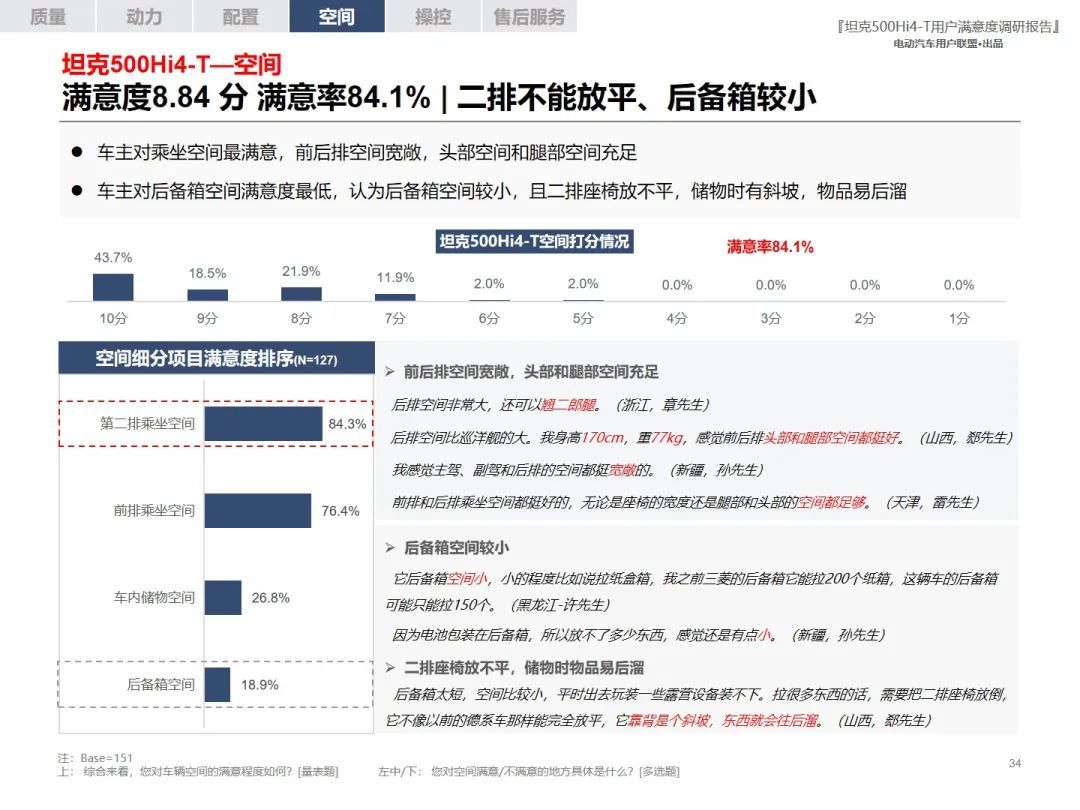
Task: Select the quote mentioning 170cm and 77kg
Action: pos(702,437)
